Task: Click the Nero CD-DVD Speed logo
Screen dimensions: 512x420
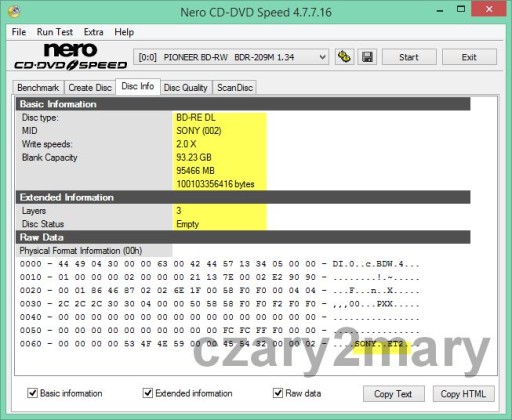Action: pyautogui.click(x=70, y=57)
